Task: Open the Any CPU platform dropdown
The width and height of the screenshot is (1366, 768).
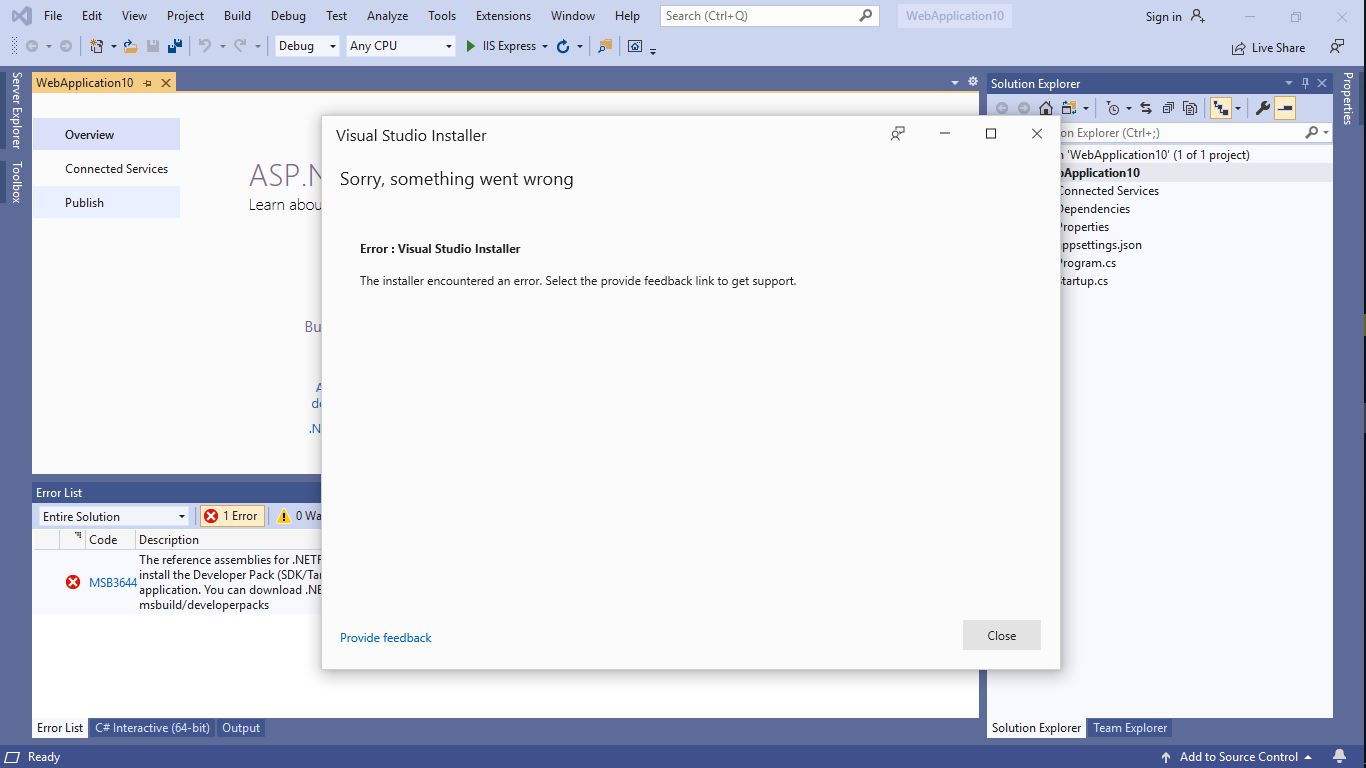Action: (x=401, y=46)
